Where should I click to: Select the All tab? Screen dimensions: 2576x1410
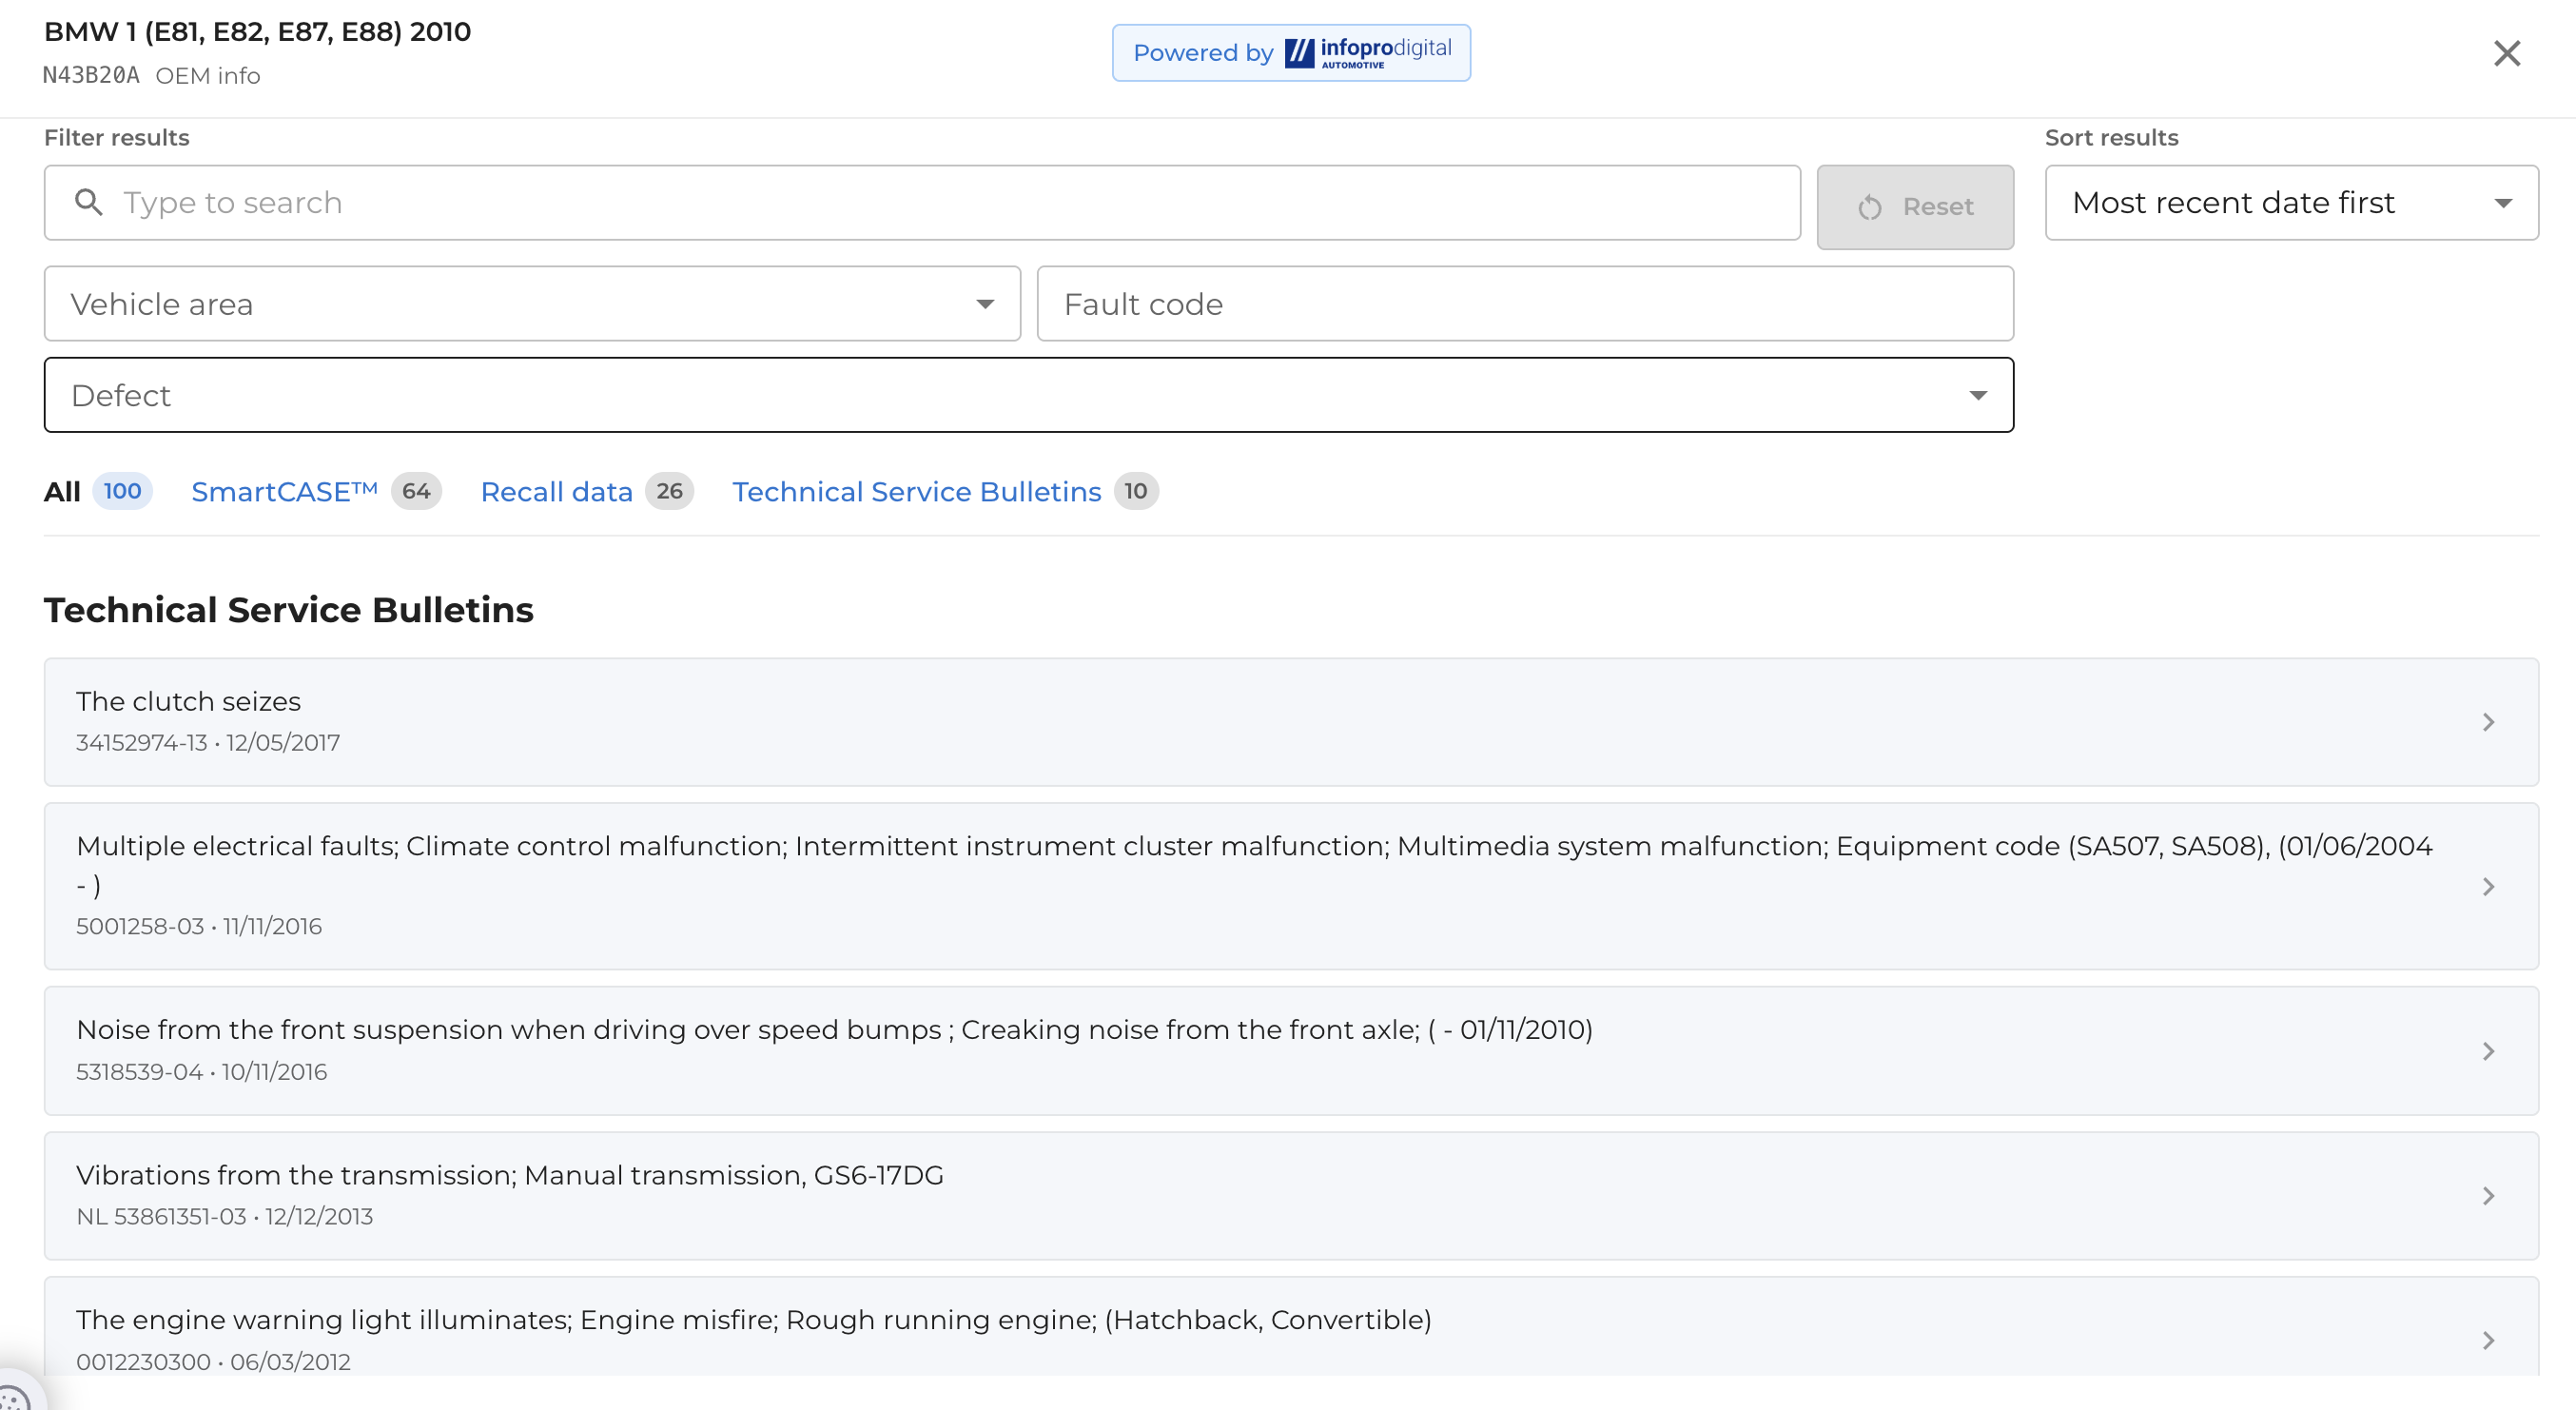pyautogui.click(x=97, y=491)
